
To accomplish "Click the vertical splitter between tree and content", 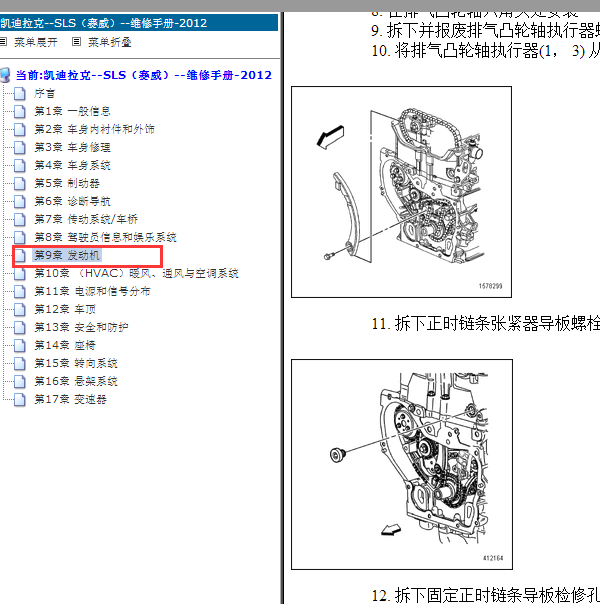I will pyautogui.click(x=282, y=308).
